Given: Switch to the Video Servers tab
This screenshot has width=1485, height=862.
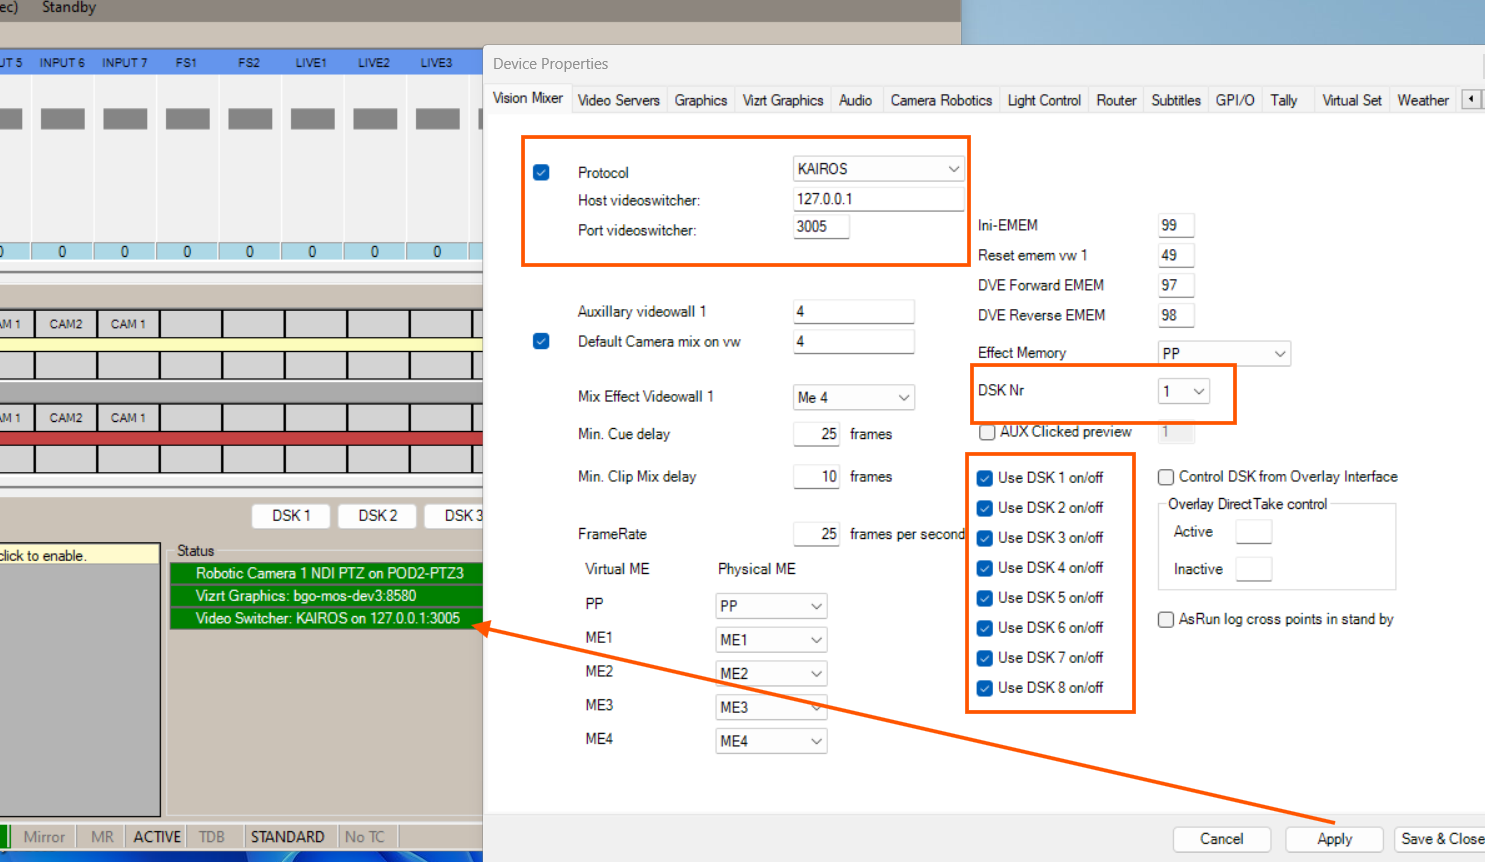Looking at the screenshot, I should (618, 100).
